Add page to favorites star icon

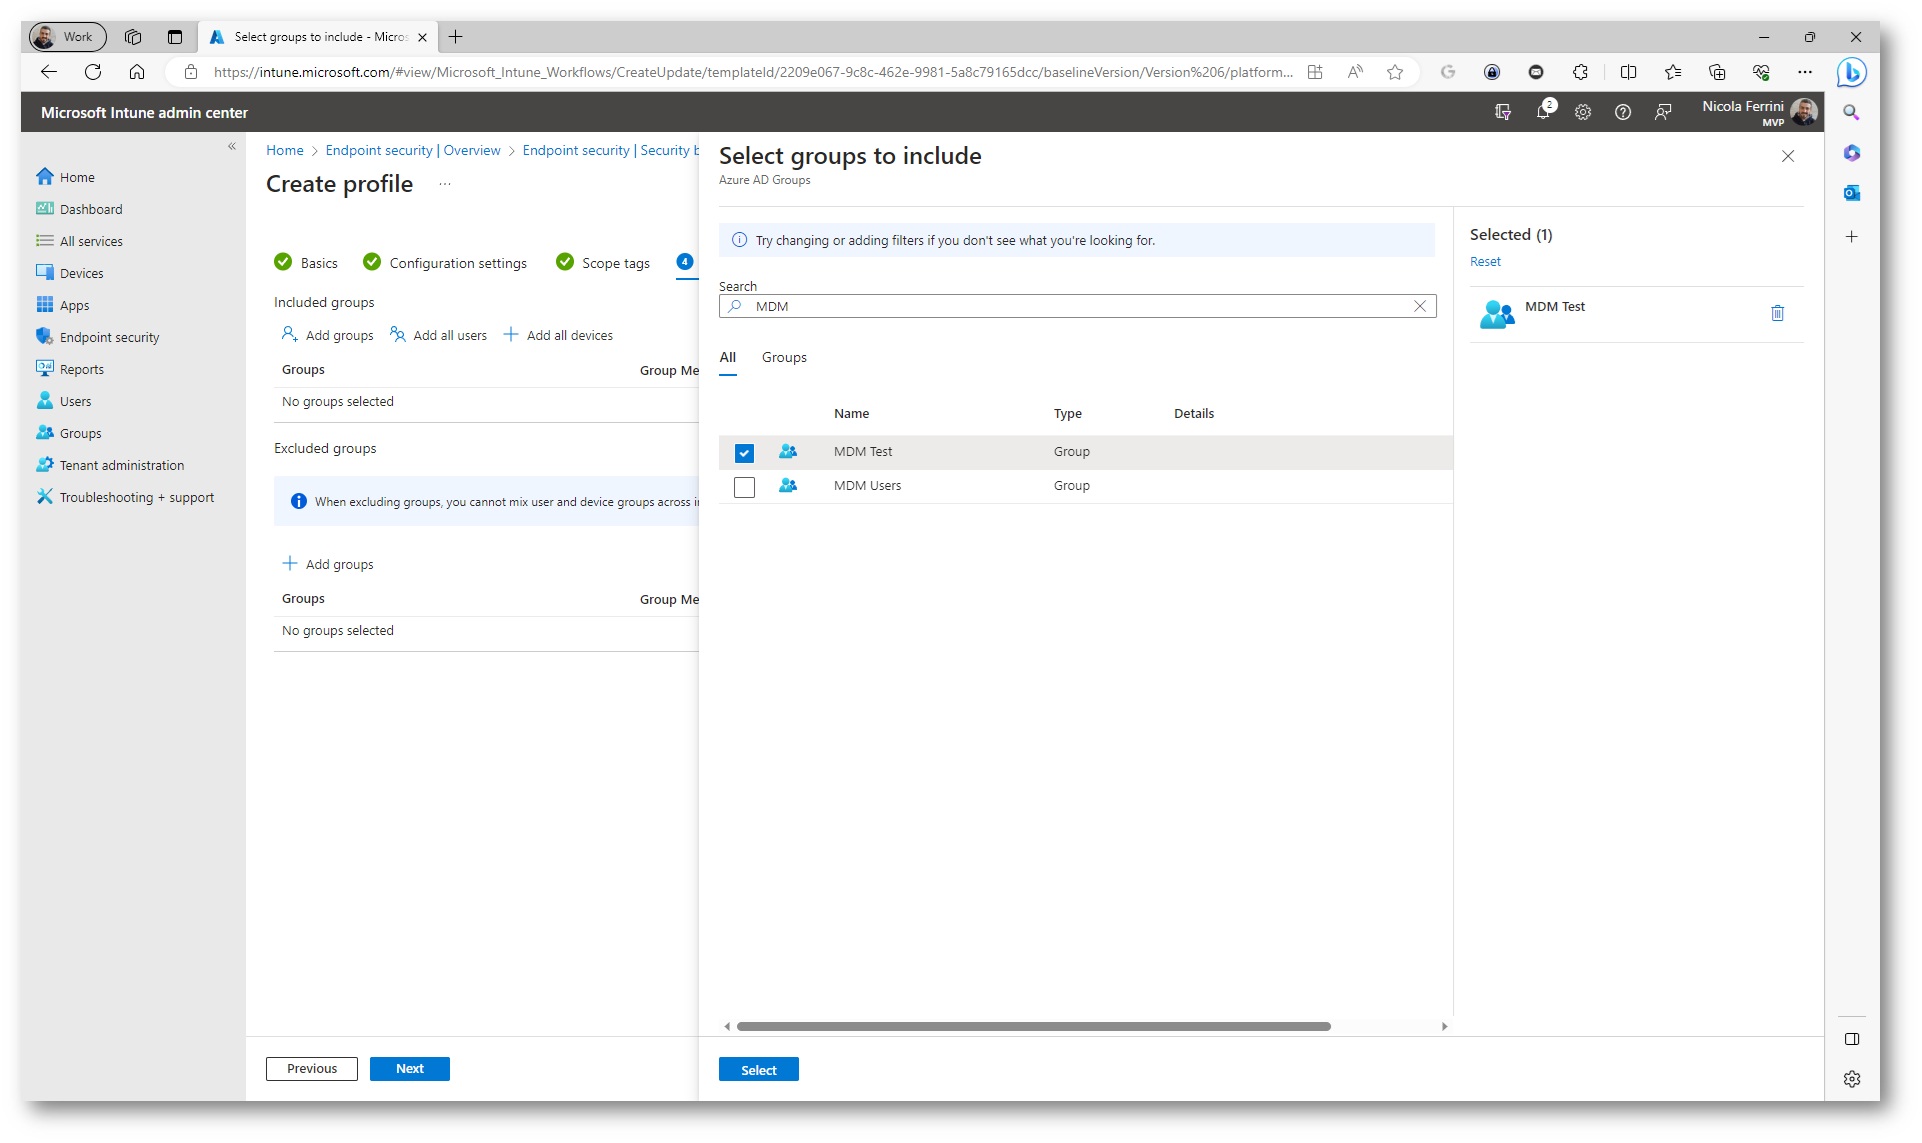[1395, 72]
